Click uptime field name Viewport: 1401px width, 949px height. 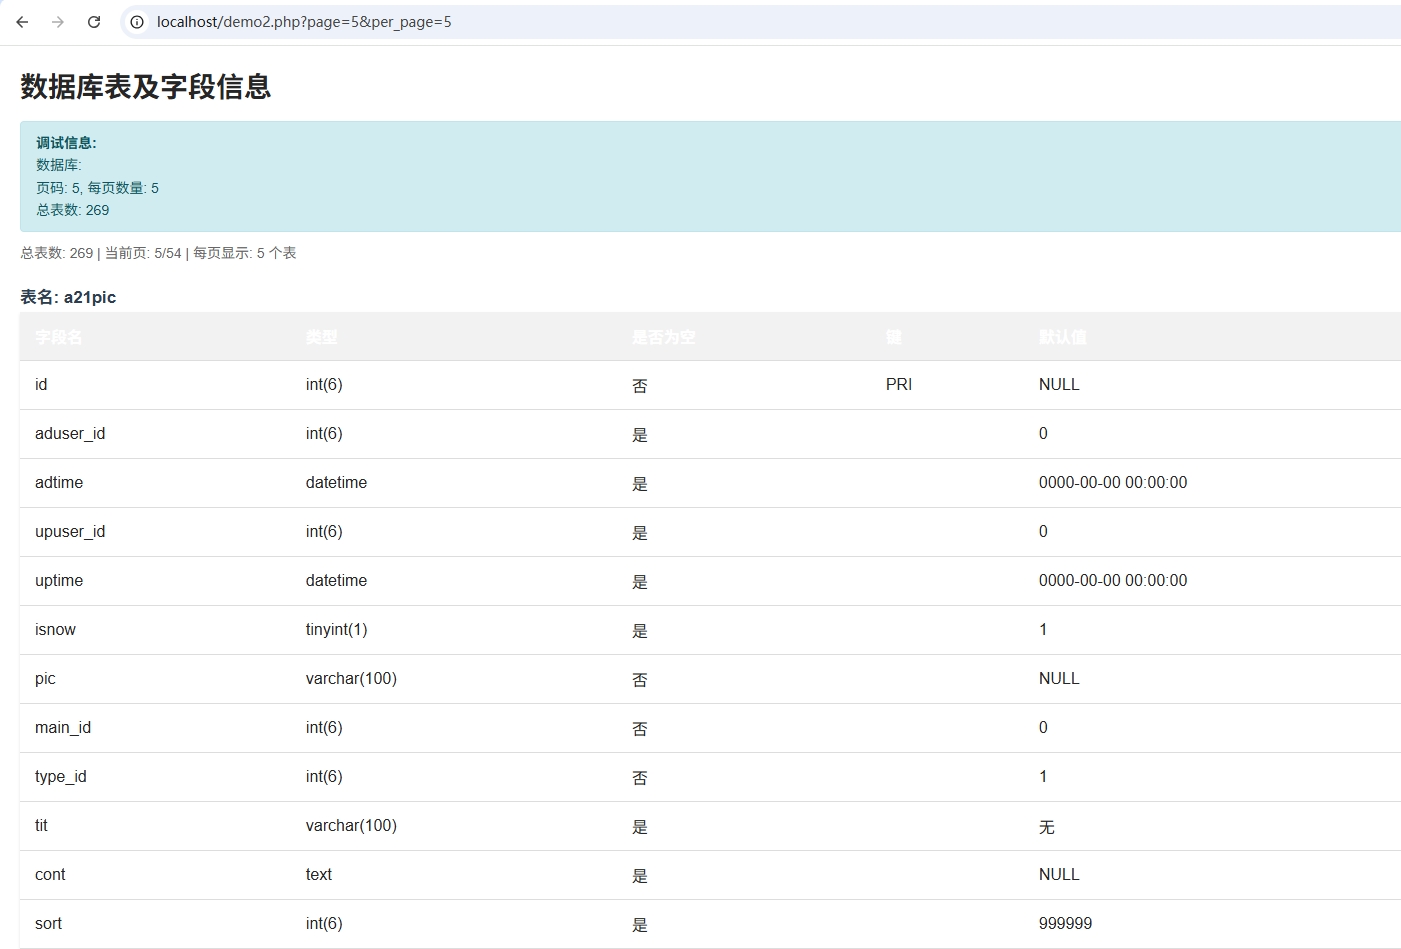coord(59,581)
